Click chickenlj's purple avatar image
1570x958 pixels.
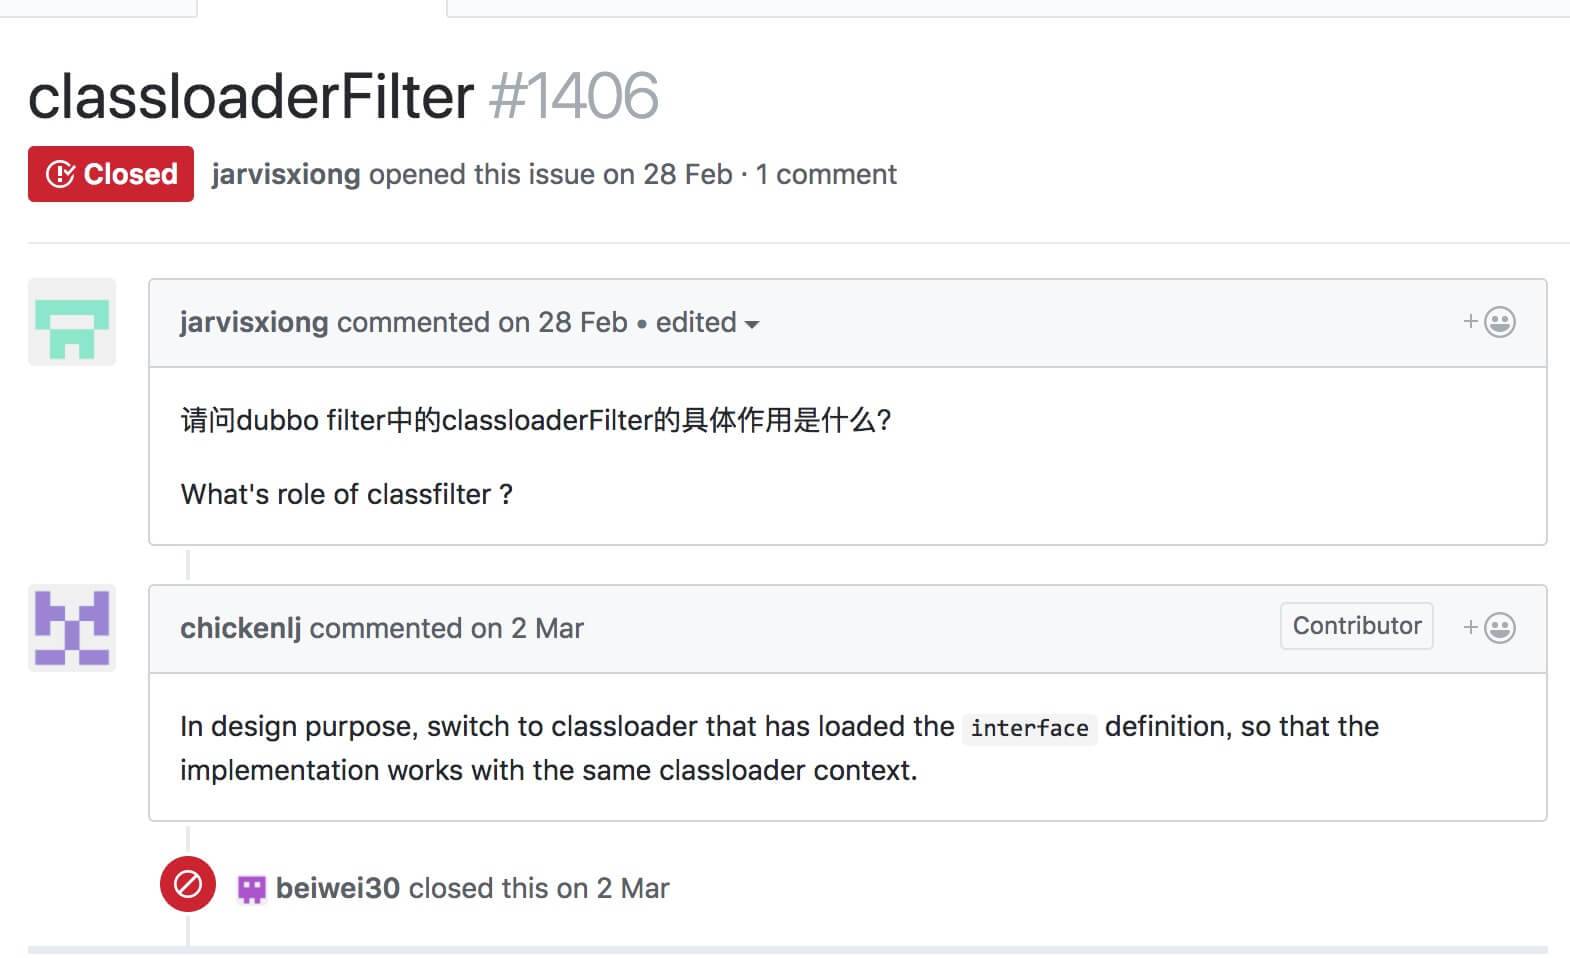[x=72, y=628]
